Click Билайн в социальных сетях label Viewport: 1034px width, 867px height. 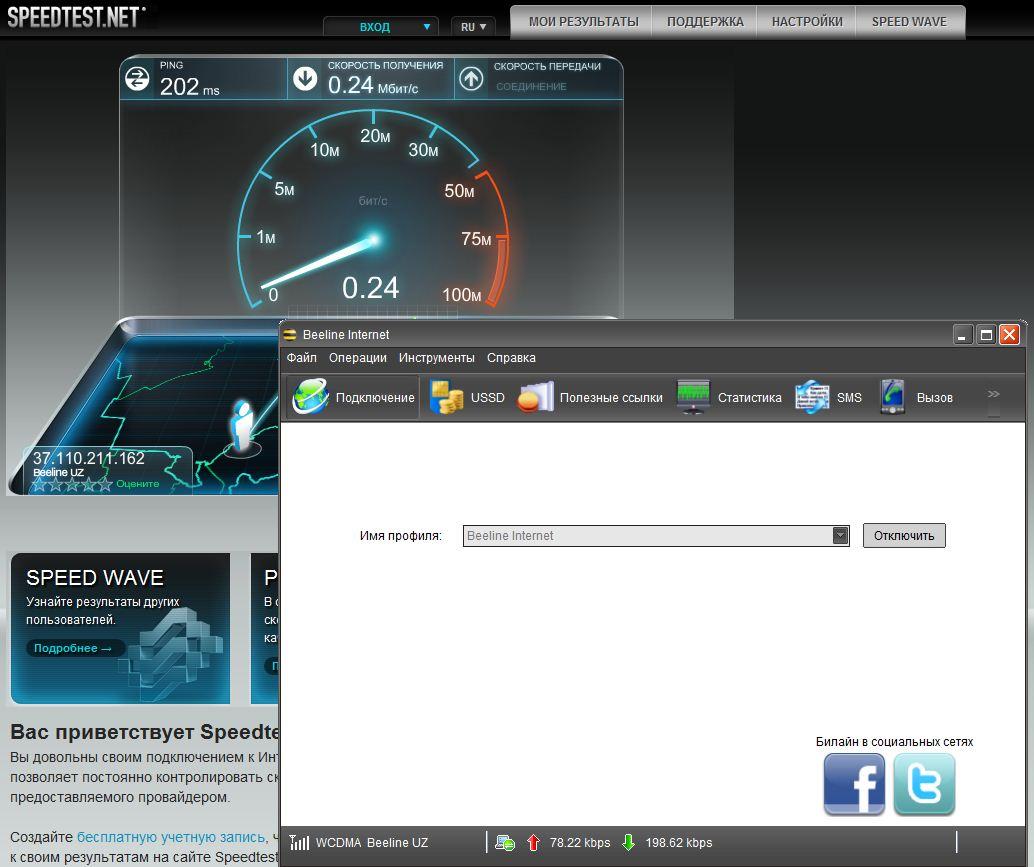[894, 742]
